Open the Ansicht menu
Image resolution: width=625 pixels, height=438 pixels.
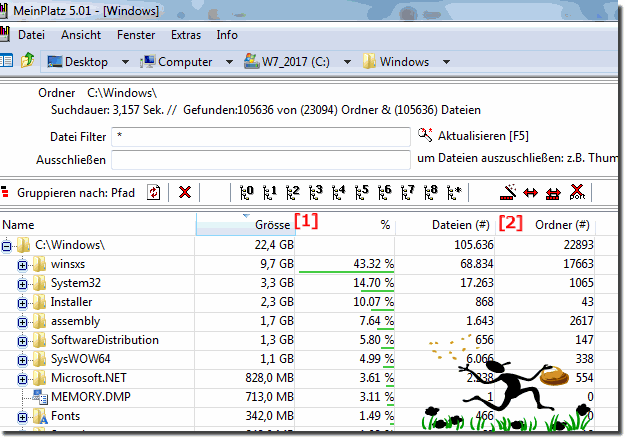pyautogui.click(x=81, y=35)
